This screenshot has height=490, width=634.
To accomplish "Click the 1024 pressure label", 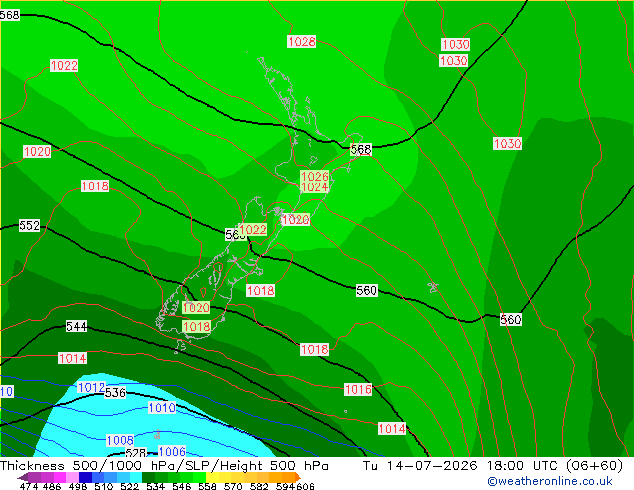I will (315, 187).
